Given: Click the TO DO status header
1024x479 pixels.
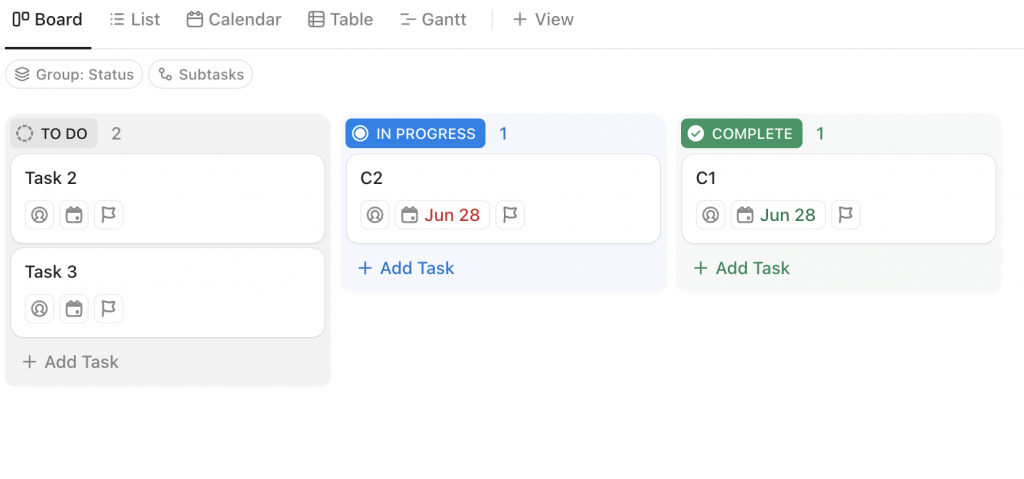Looking at the screenshot, I should [x=54, y=134].
